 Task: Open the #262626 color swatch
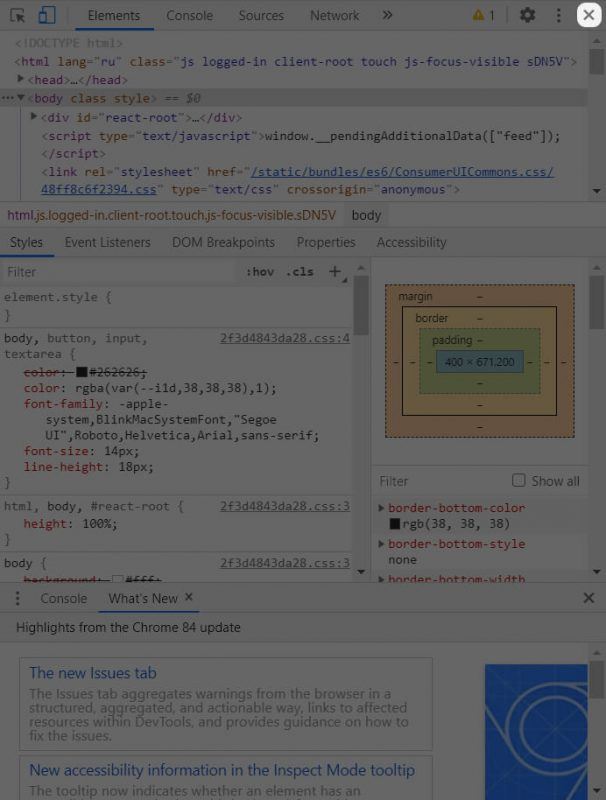pos(82,372)
